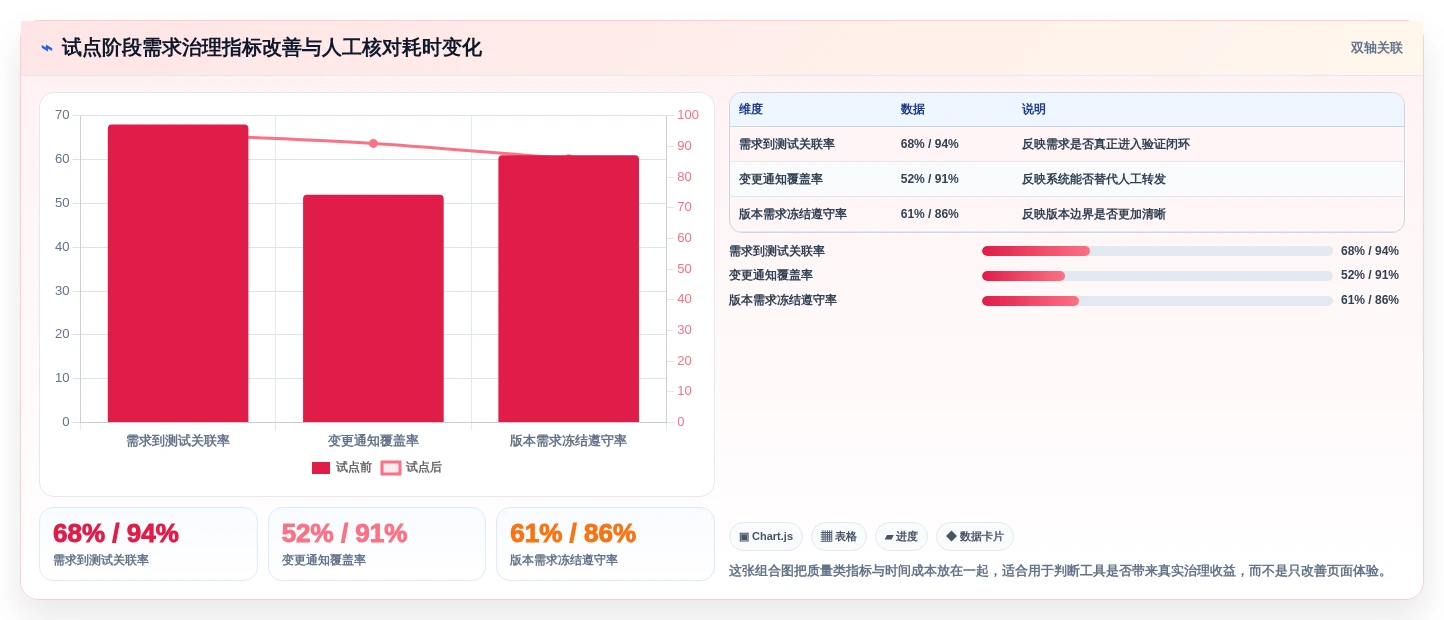
Task: Click x-axis label 版本需求冻结遵守率
Action: (x=568, y=440)
